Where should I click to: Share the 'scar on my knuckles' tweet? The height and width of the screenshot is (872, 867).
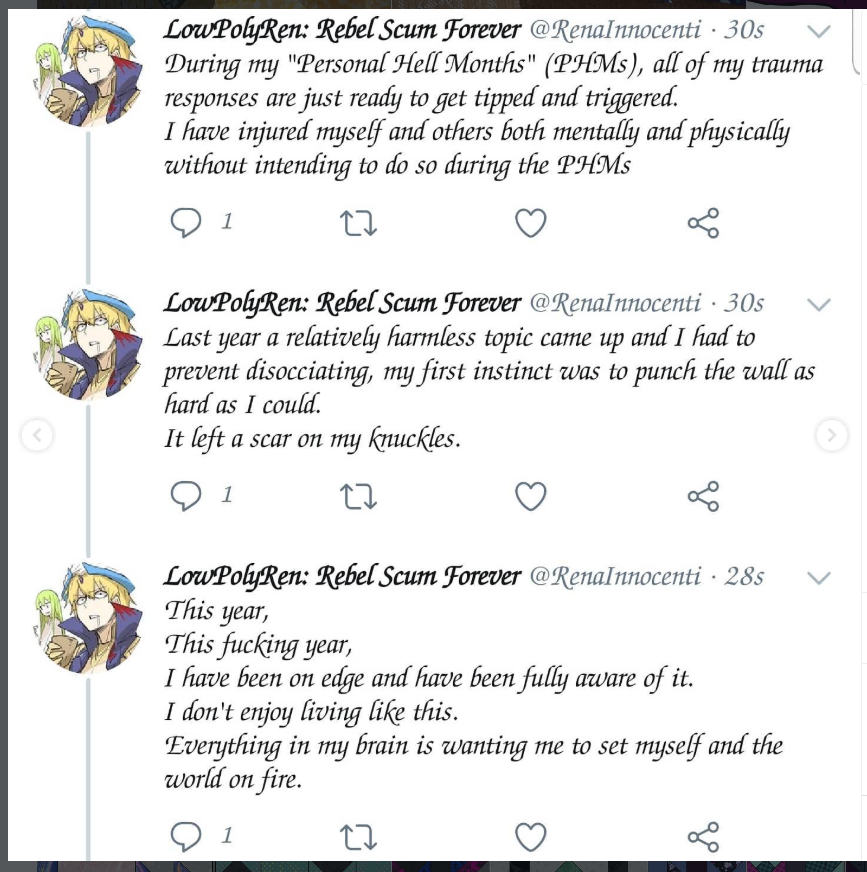click(703, 496)
